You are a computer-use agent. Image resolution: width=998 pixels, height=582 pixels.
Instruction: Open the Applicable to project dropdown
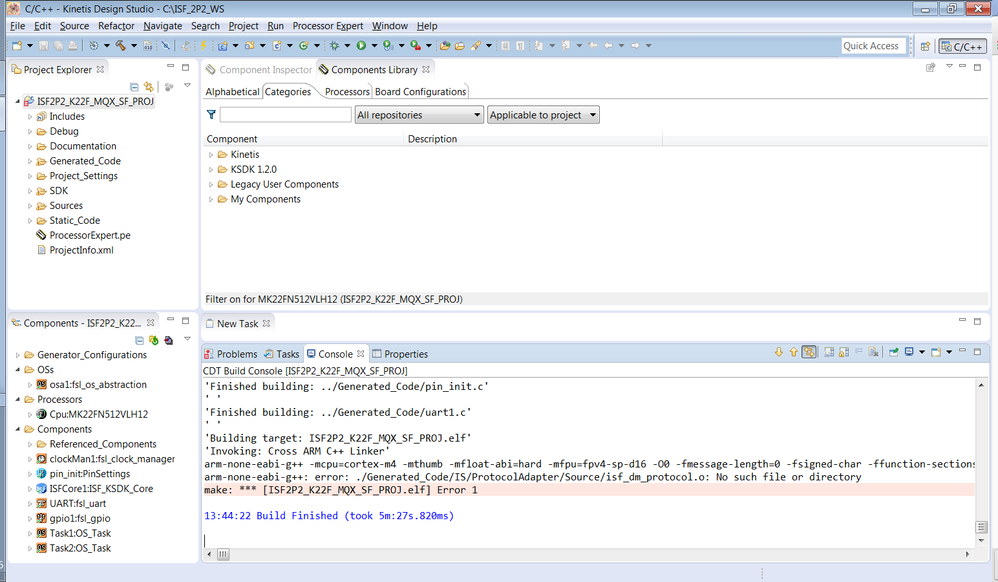544,115
